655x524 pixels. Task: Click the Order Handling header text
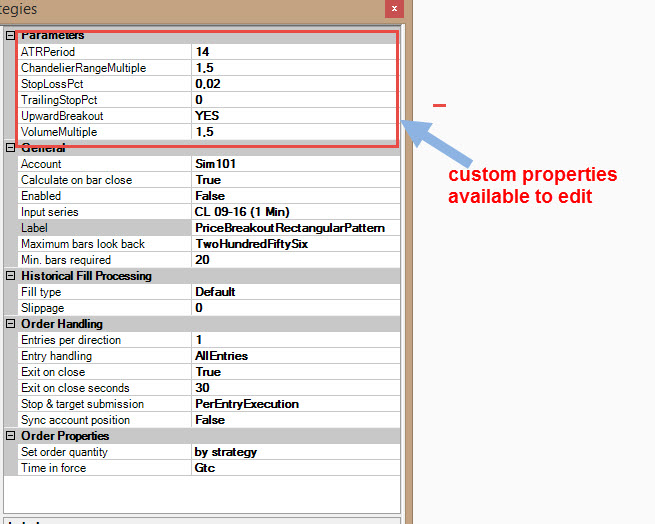[62, 324]
